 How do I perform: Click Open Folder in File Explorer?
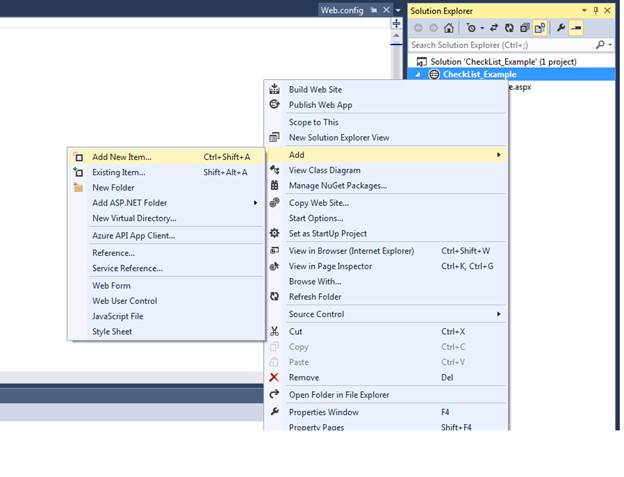[386, 395]
